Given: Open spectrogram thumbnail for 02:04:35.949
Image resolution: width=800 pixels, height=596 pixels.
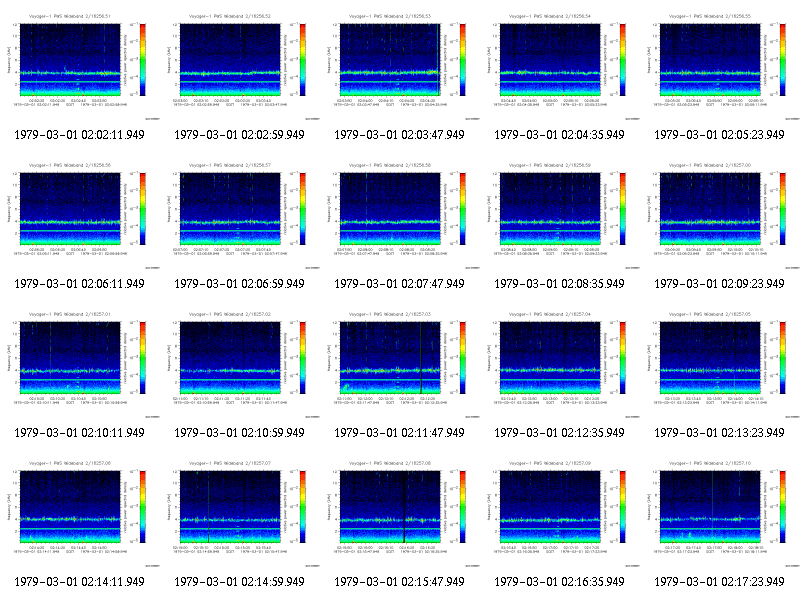Looking at the screenshot, I should point(560,66).
